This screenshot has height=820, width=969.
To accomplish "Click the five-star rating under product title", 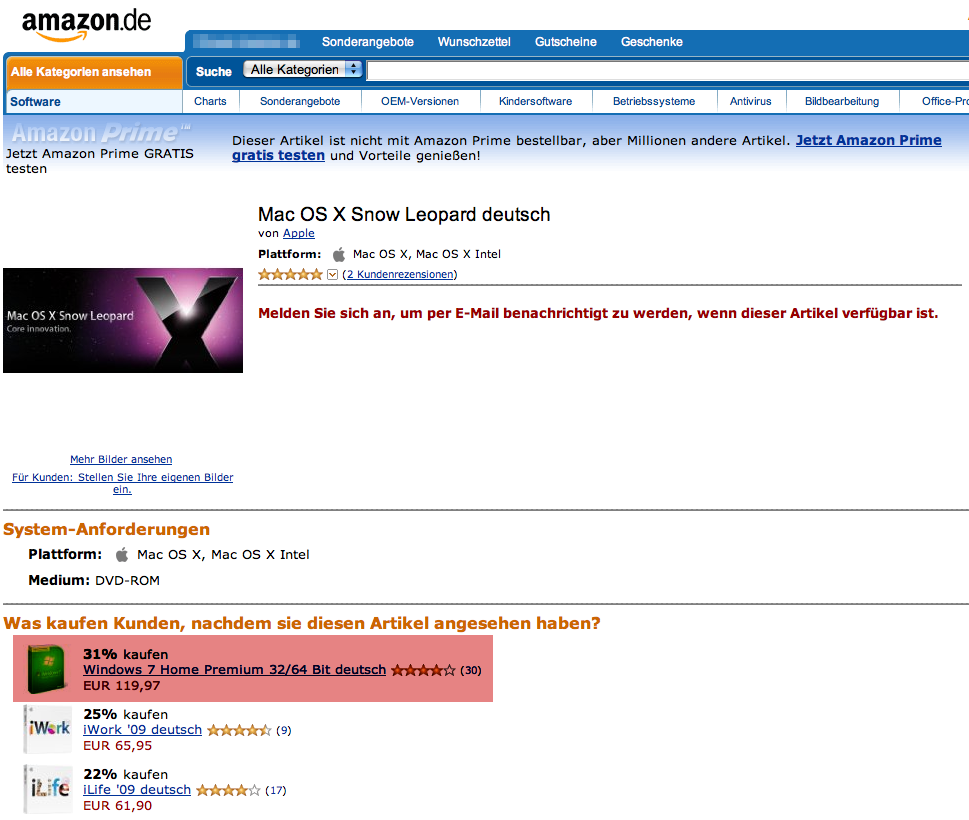I will coord(290,274).
